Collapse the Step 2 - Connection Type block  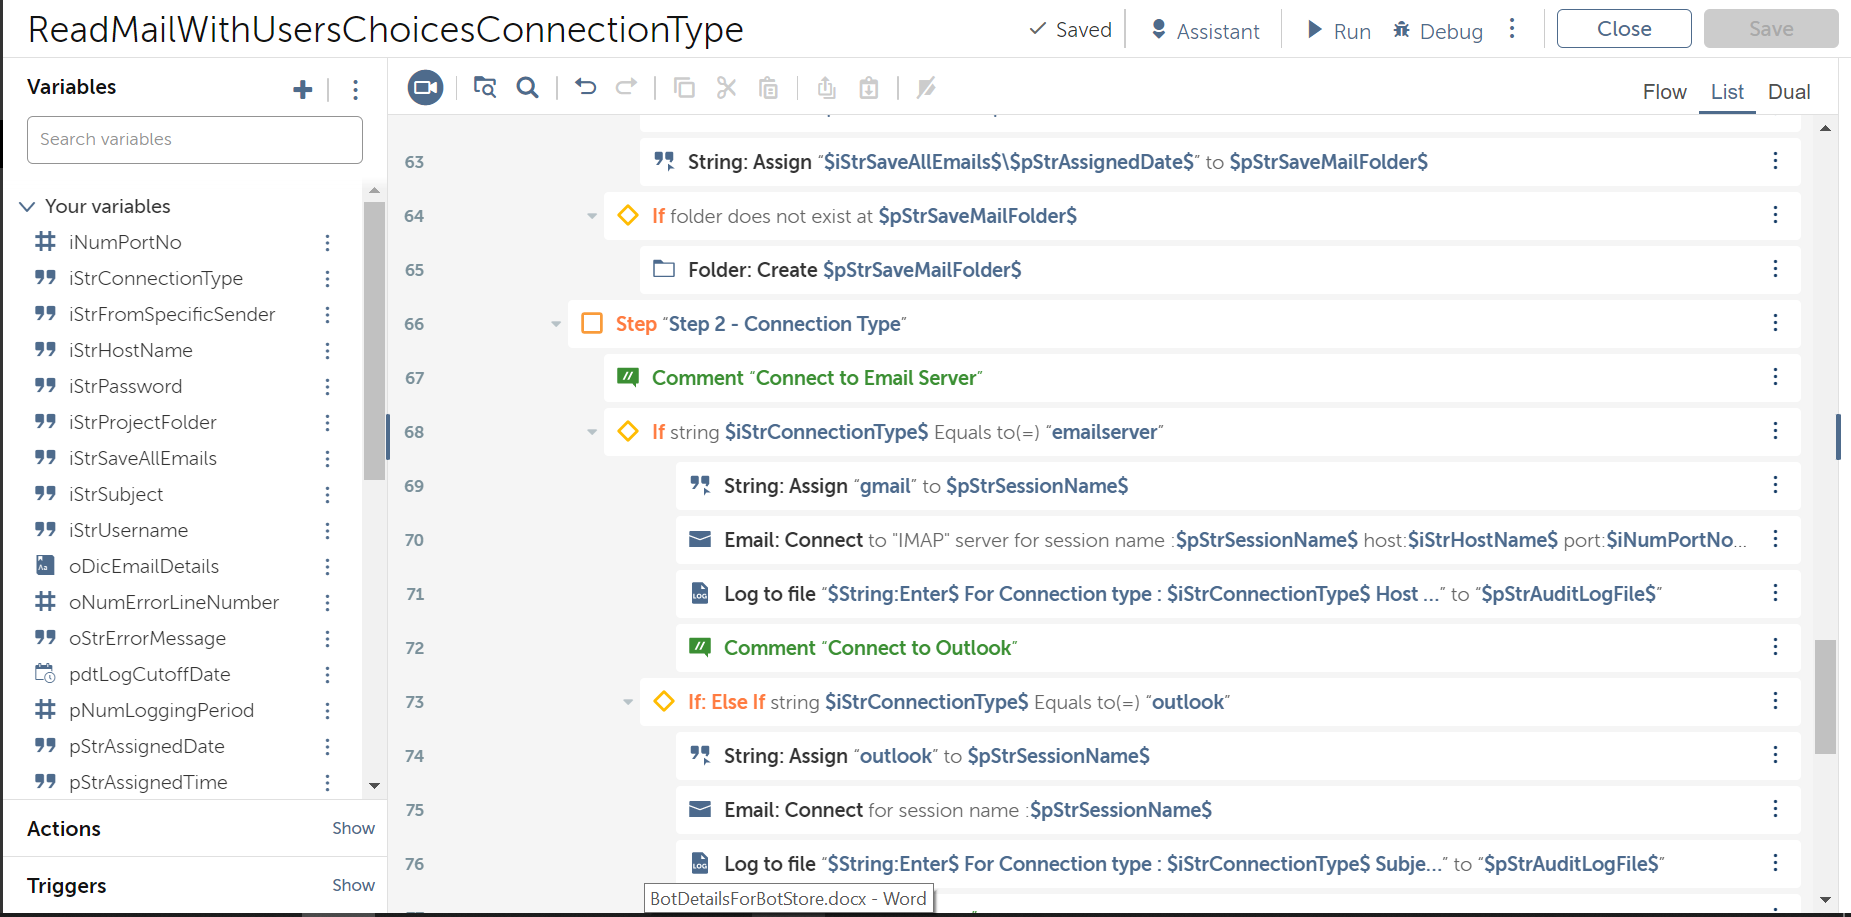pyautogui.click(x=556, y=324)
